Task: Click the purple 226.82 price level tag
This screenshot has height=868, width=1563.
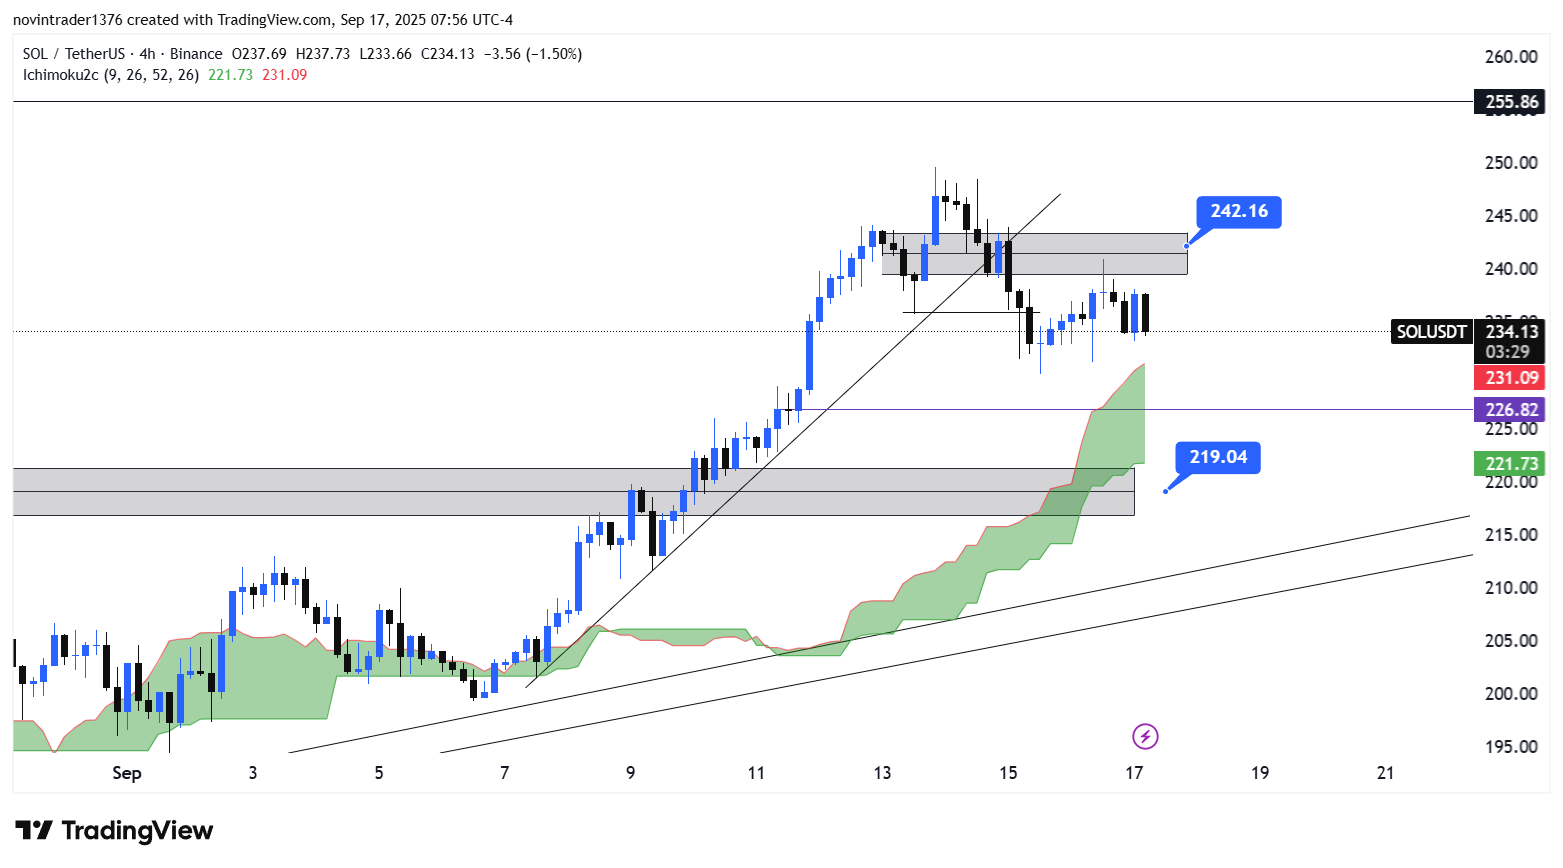Action: 1510,410
